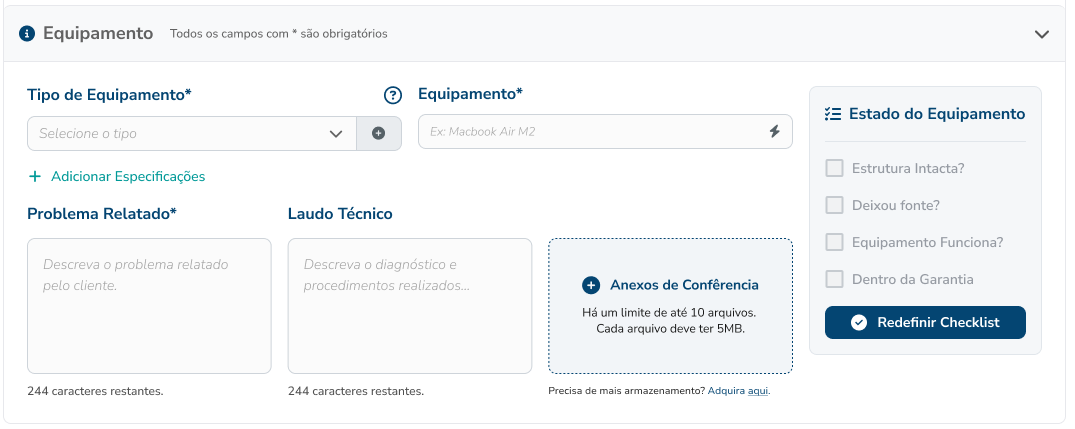The height and width of the screenshot is (429, 1075).
Task: Tick the Dentro da Garantia checkbox
Action: tap(834, 279)
